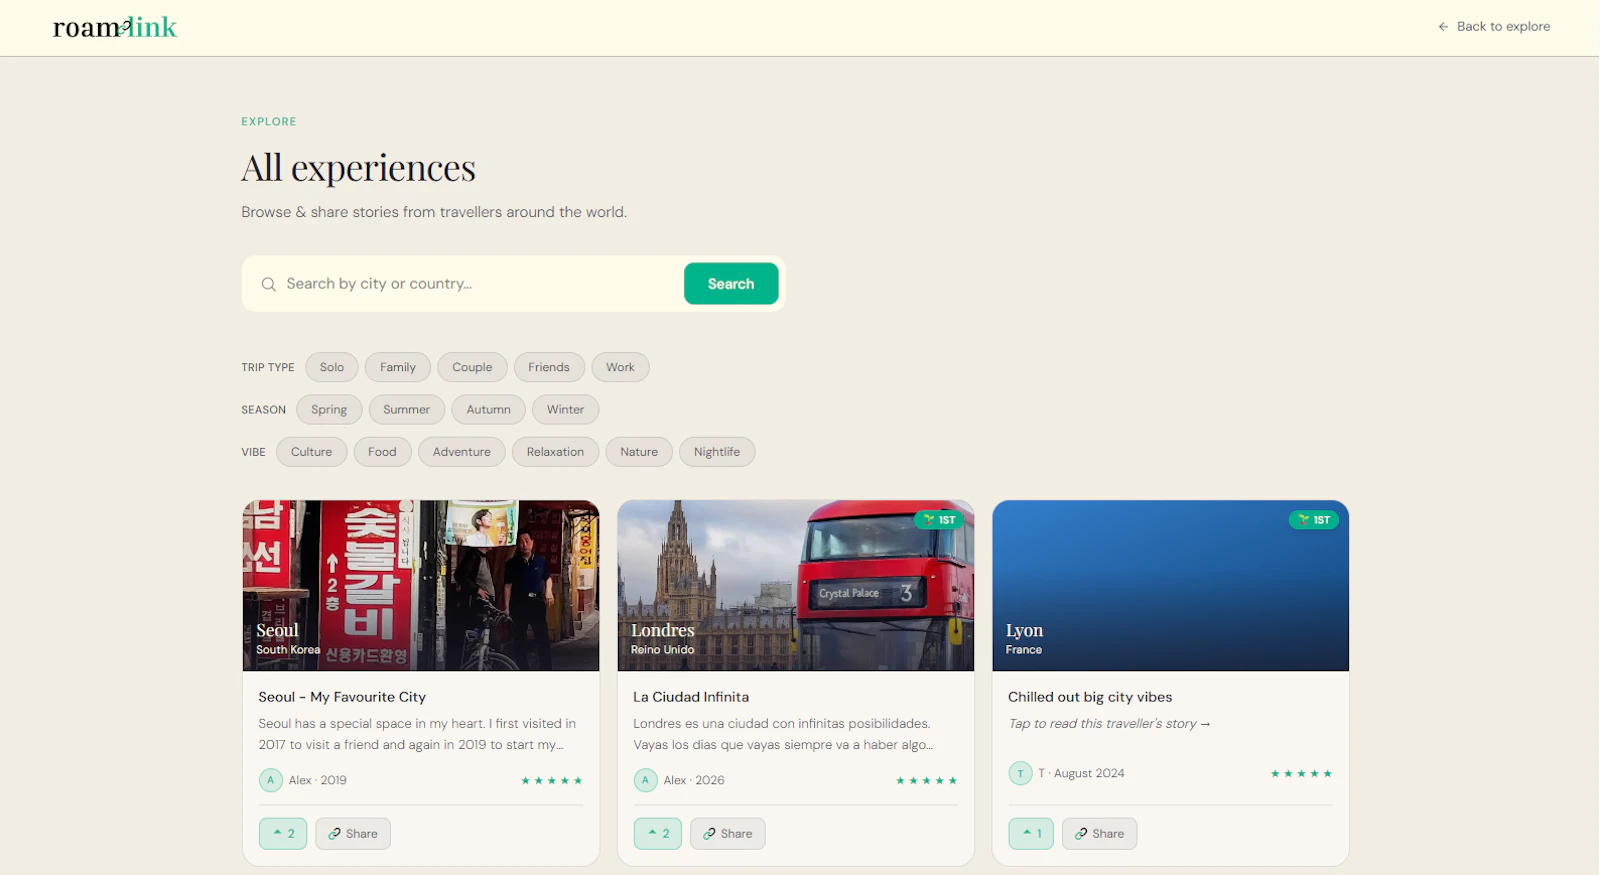This screenshot has height=875, width=1600.
Task: Enable the Winter season filter
Action: (566, 409)
